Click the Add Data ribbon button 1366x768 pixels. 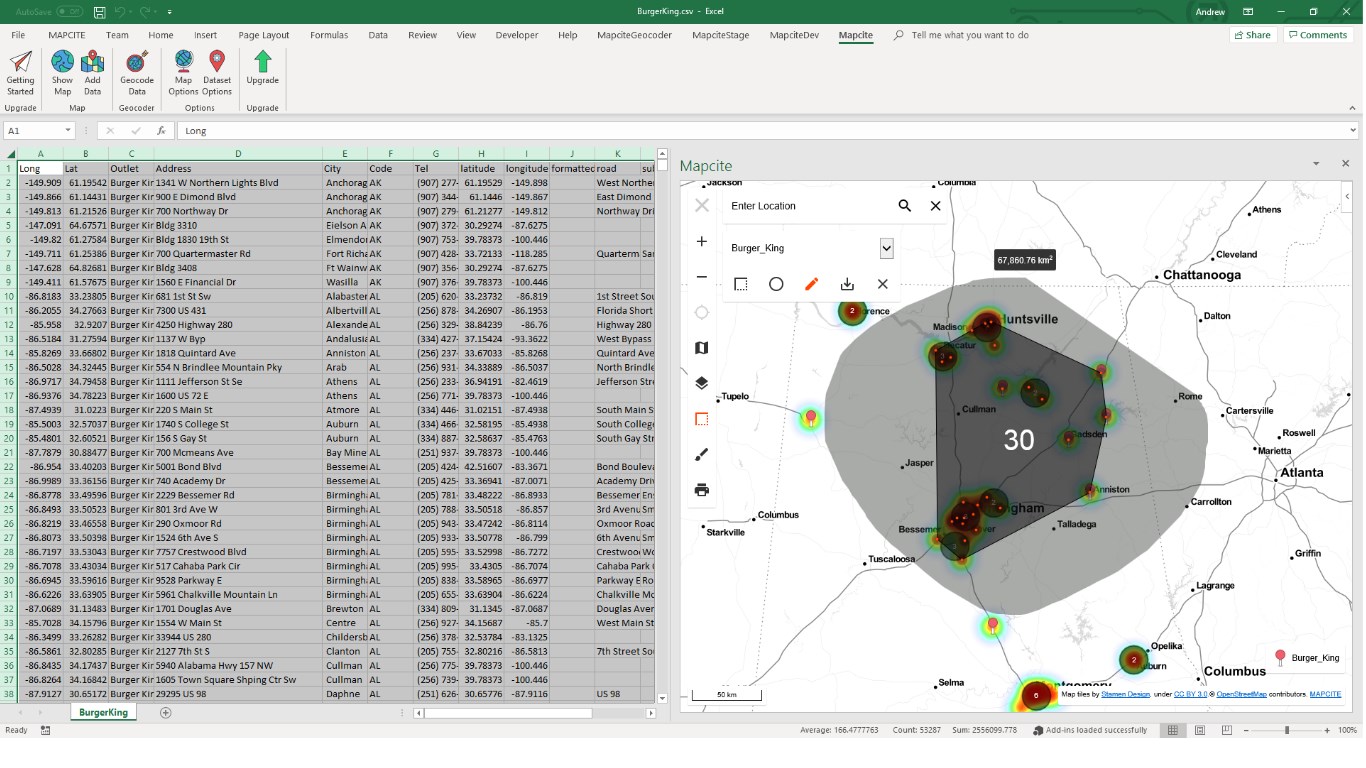pyautogui.click(x=92, y=73)
